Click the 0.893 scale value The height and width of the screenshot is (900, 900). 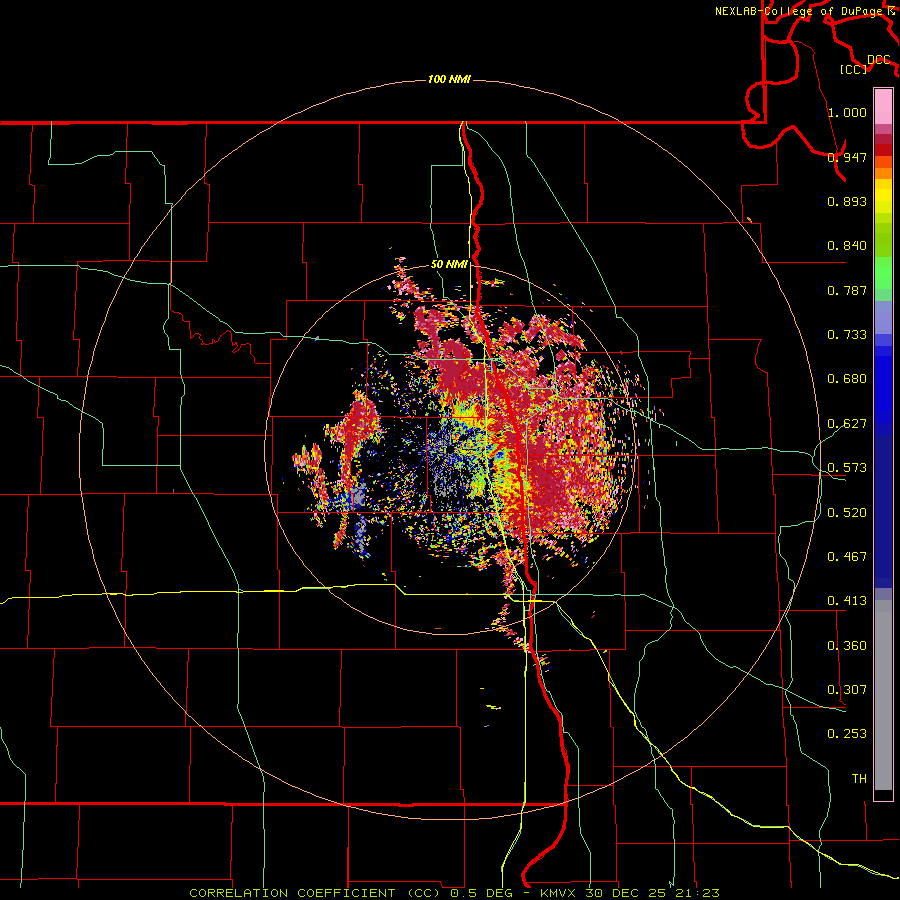(x=847, y=201)
